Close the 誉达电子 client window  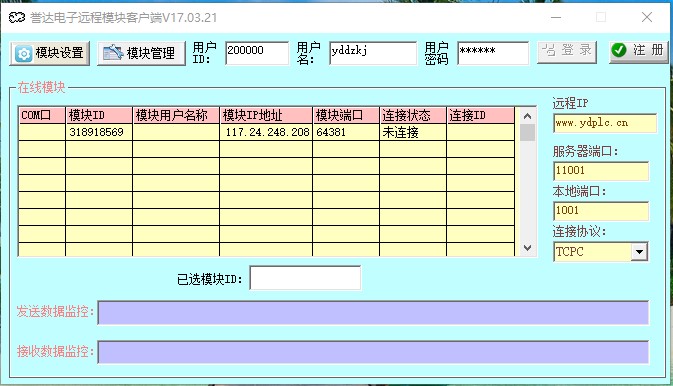click(x=647, y=18)
